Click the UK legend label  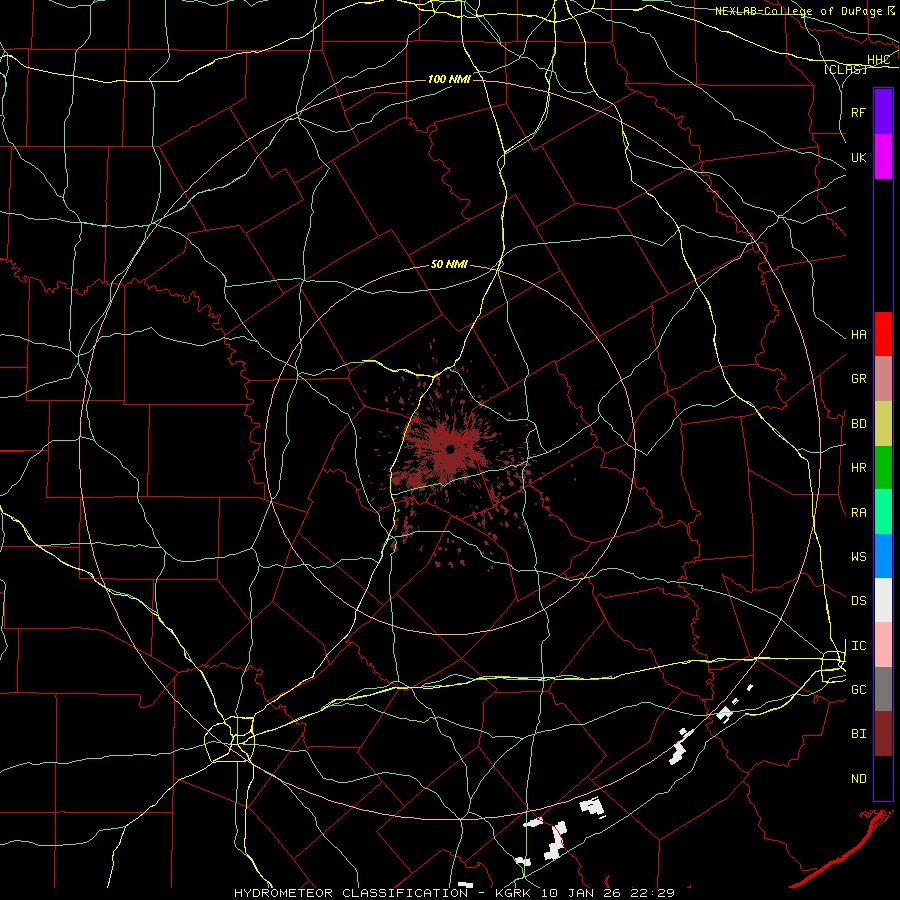858,157
